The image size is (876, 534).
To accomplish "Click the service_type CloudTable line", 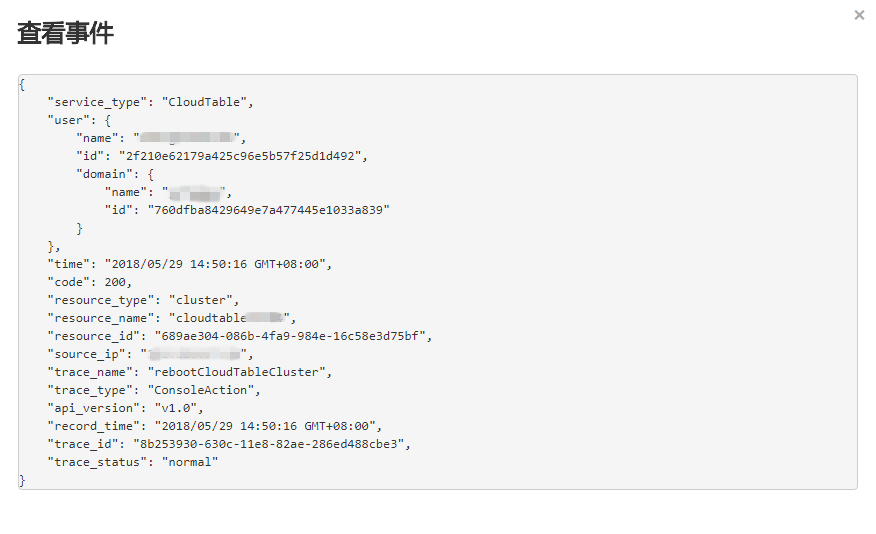I will coord(150,102).
